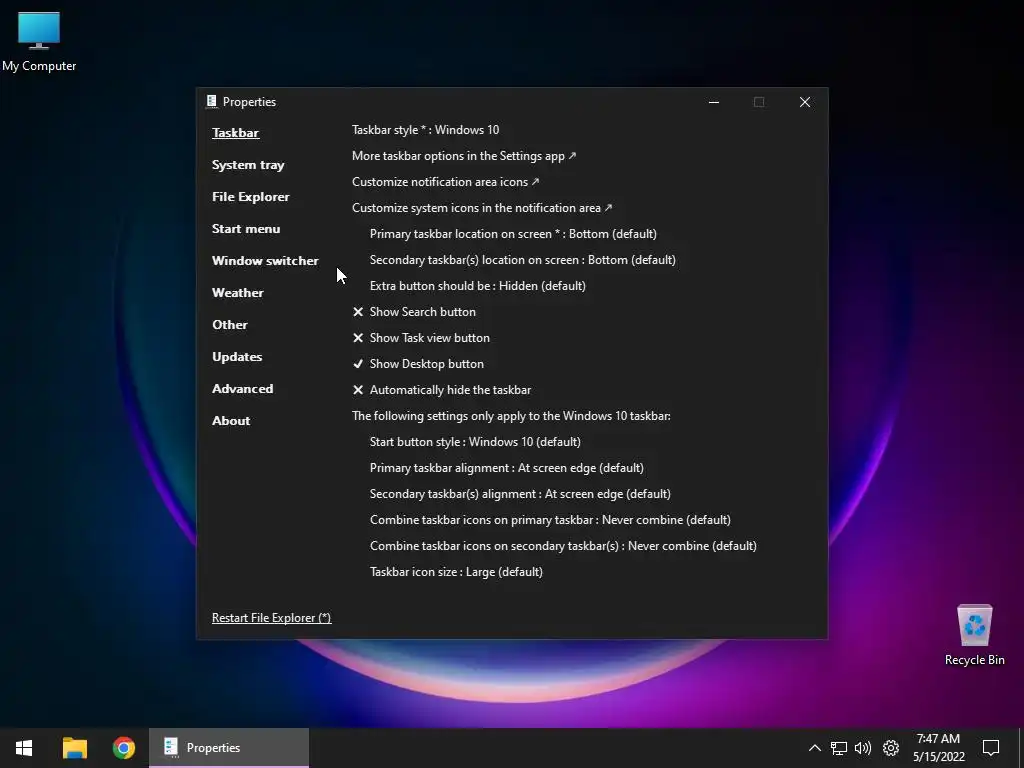Viewport: 1024px width, 768px height.
Task: Change Start button style setting
Action: click(x=475, y=442)
